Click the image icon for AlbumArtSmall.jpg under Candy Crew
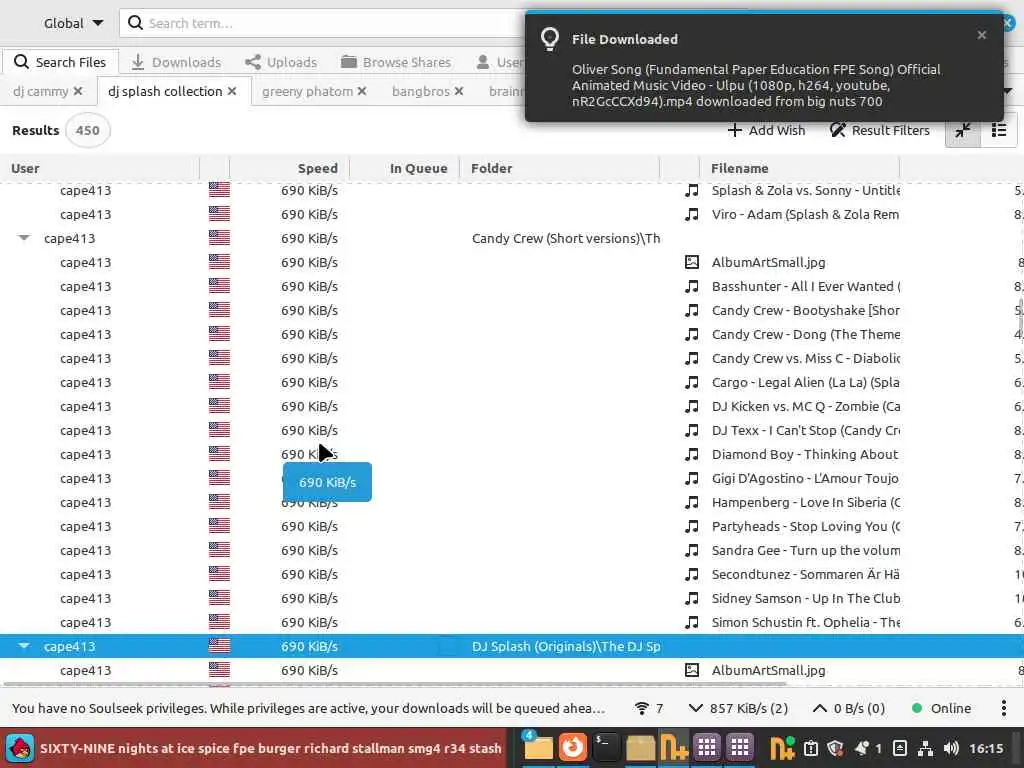Viewport: 1024px width, 768px height. (692, 262)
